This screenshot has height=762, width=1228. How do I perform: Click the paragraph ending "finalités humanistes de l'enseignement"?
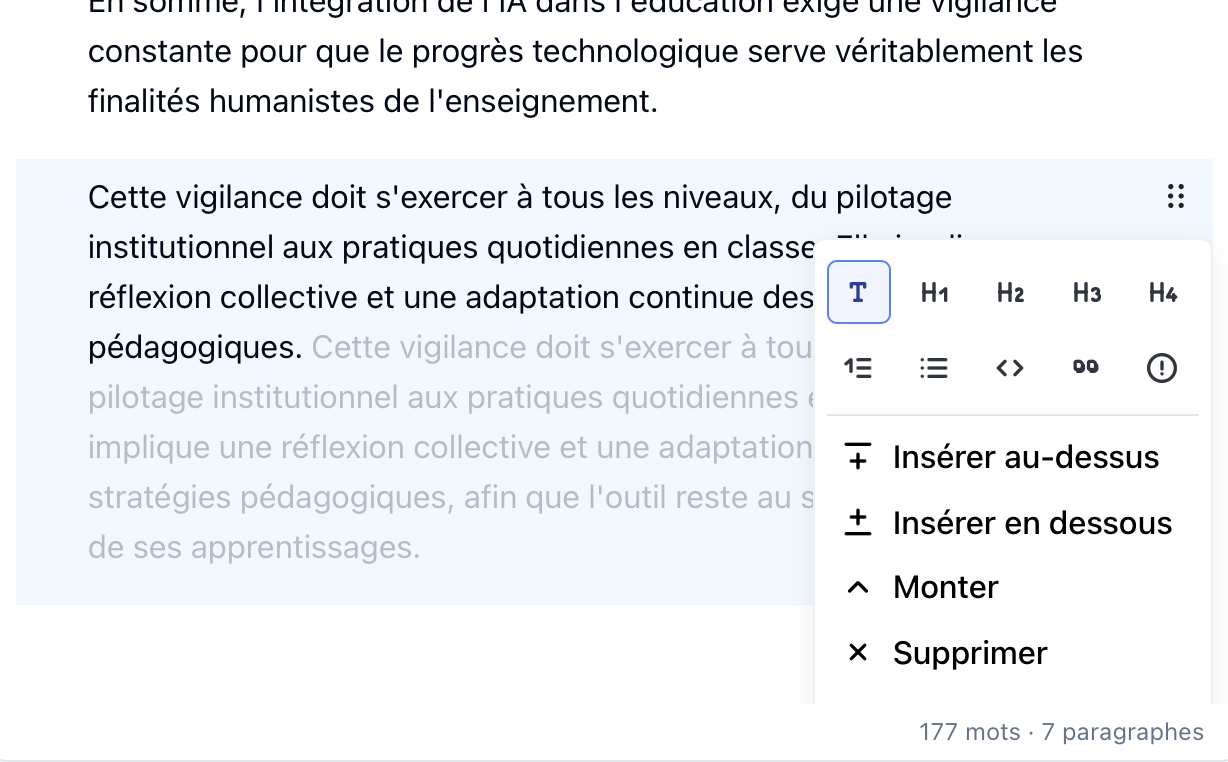tap(372, 101)
